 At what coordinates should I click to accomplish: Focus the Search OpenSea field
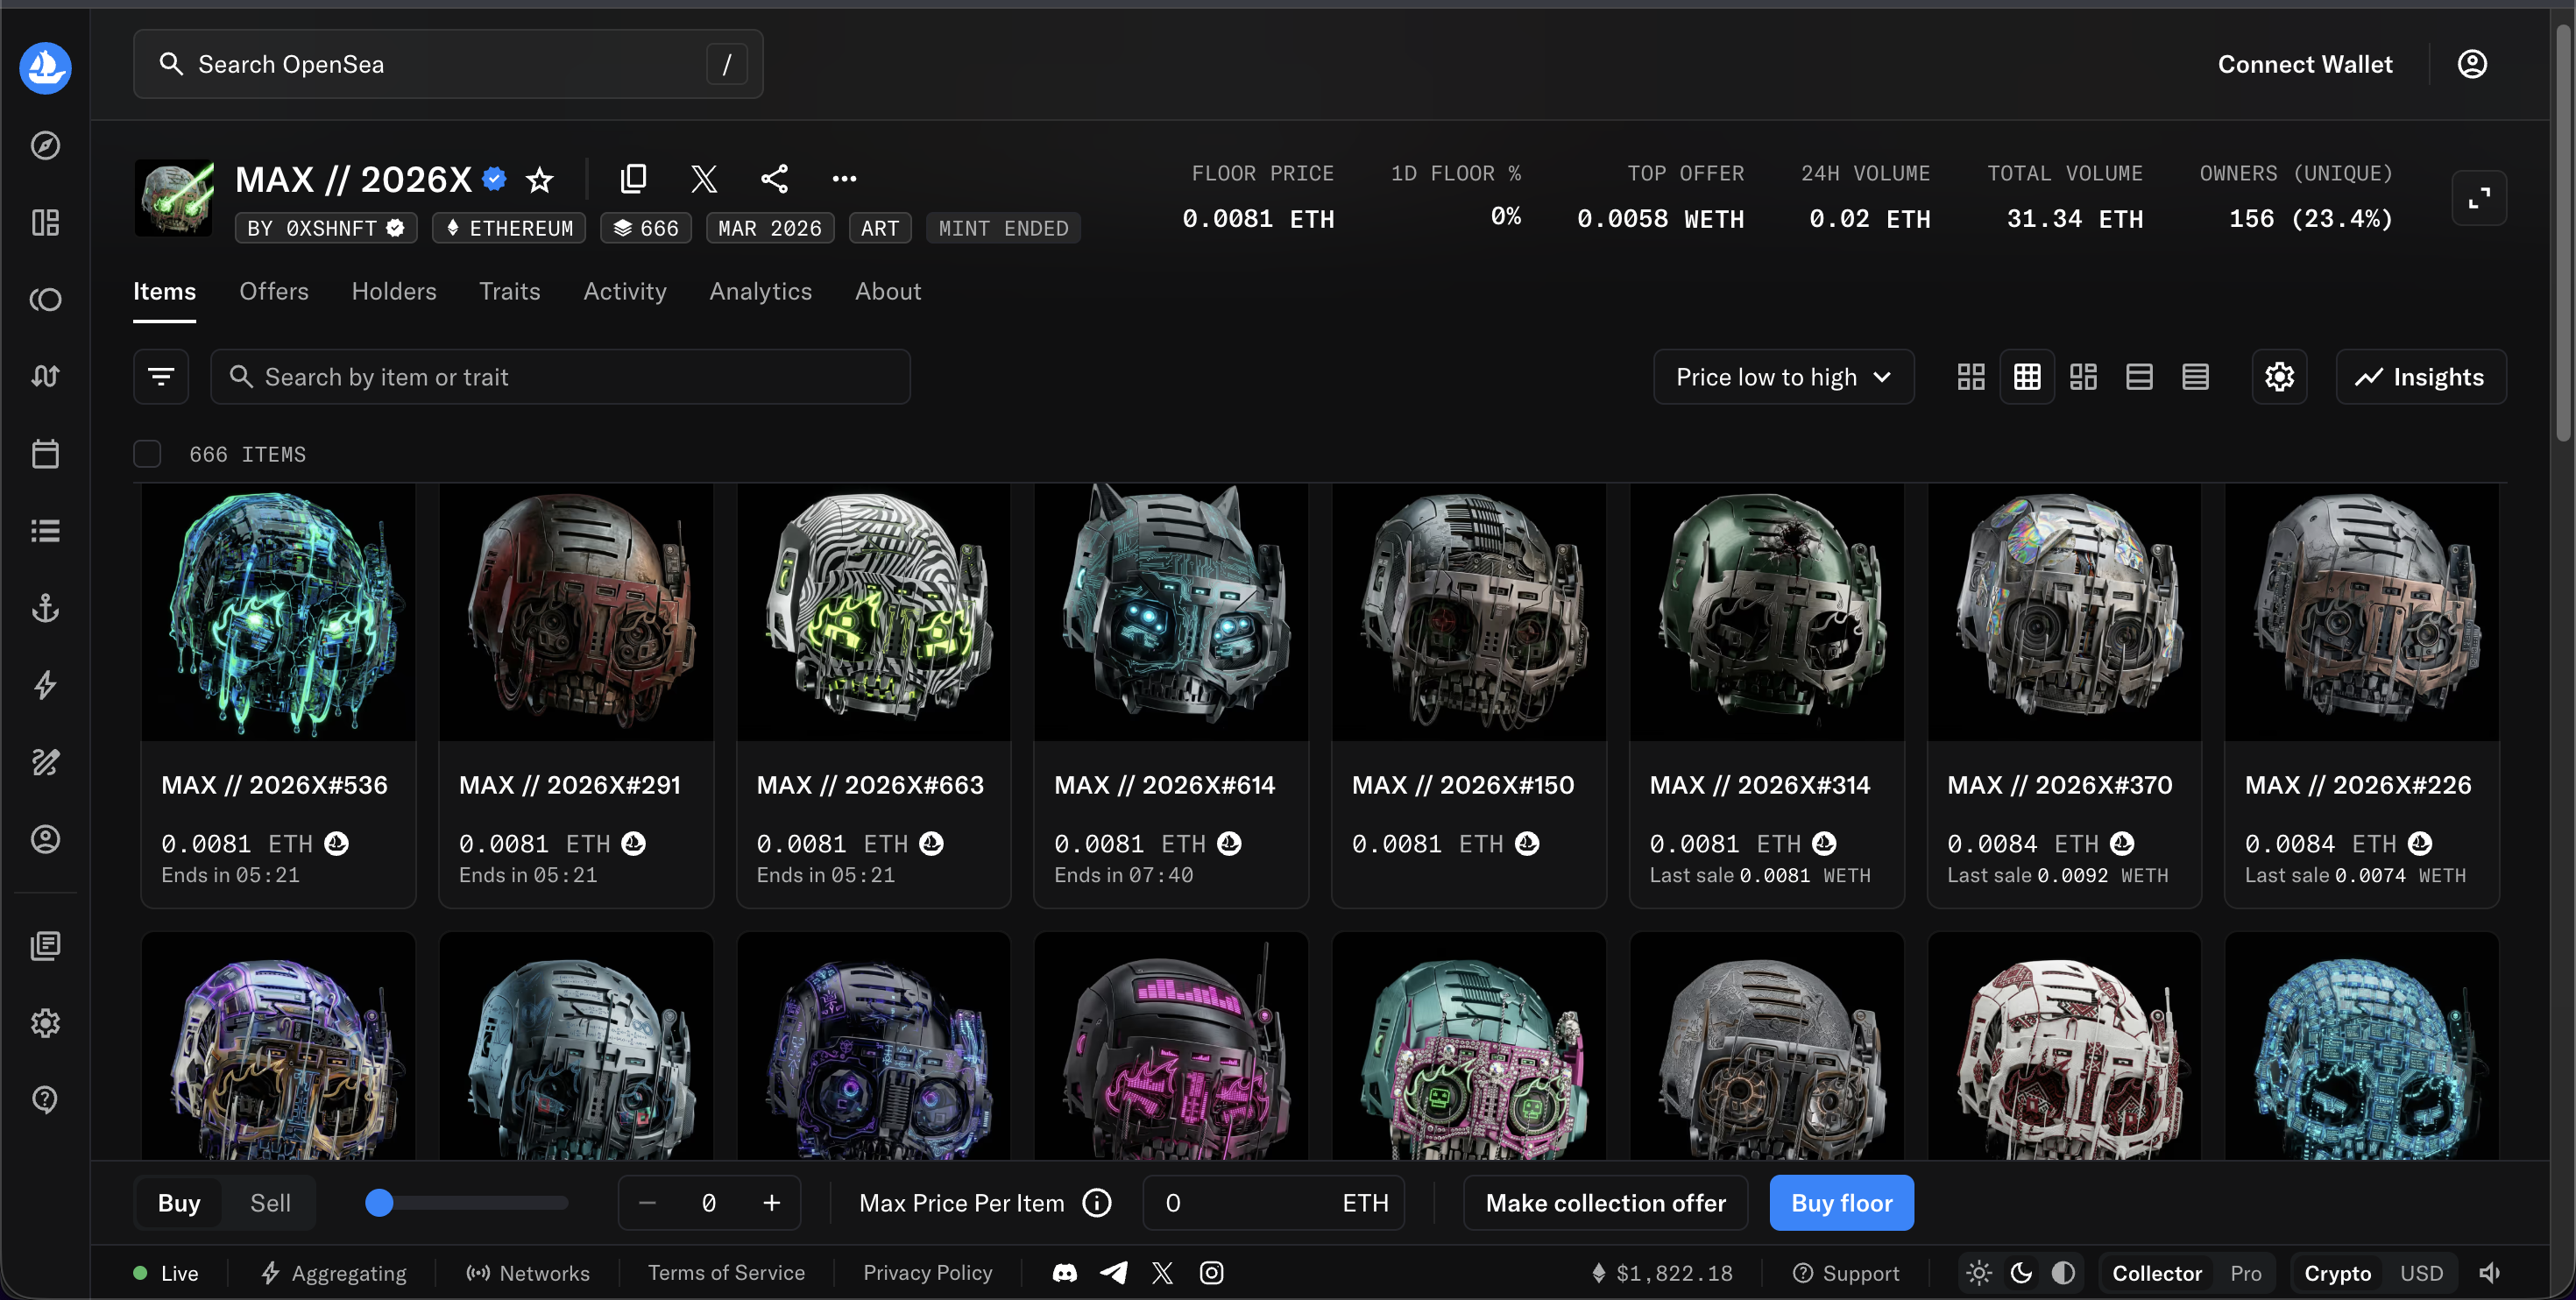click(x=448, y=64)
